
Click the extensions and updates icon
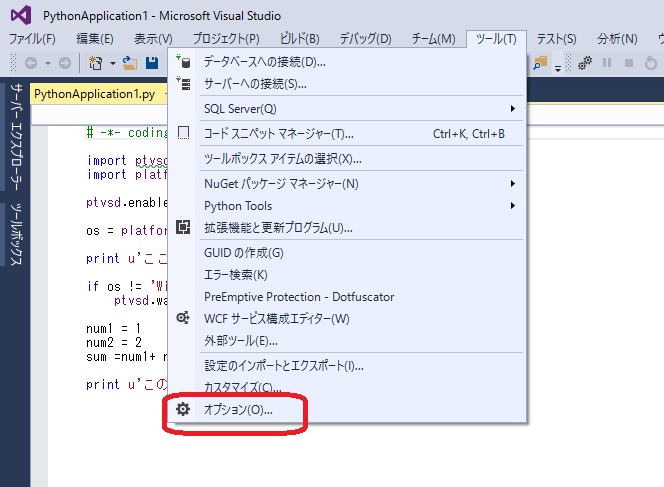point(183,227)
